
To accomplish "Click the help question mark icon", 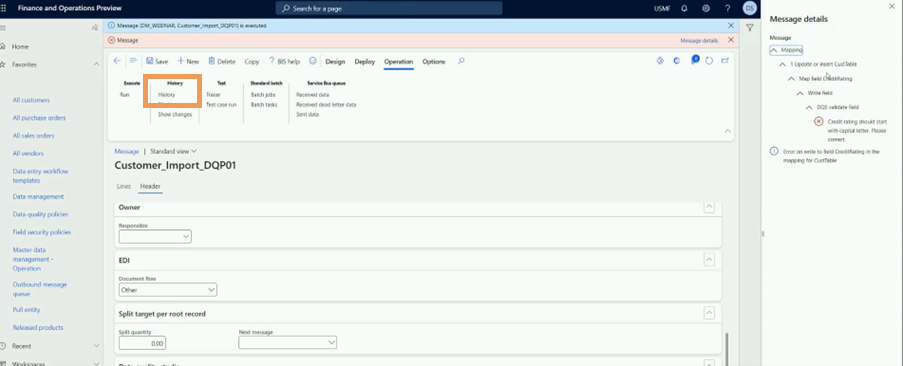I will [x=727, y=8].
